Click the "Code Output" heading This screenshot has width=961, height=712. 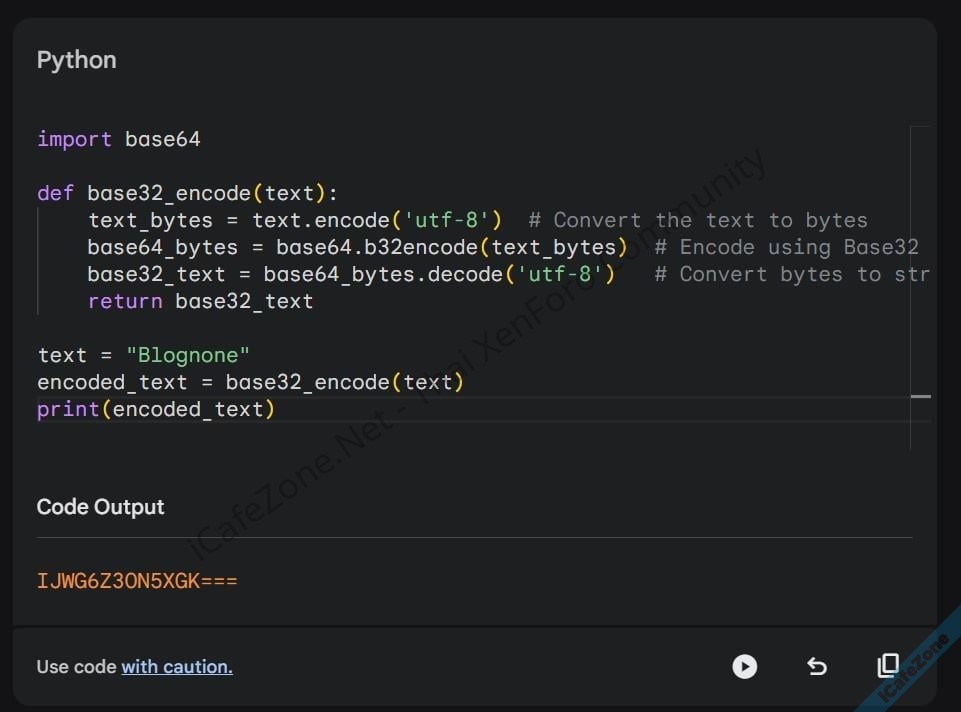point(100,507)
